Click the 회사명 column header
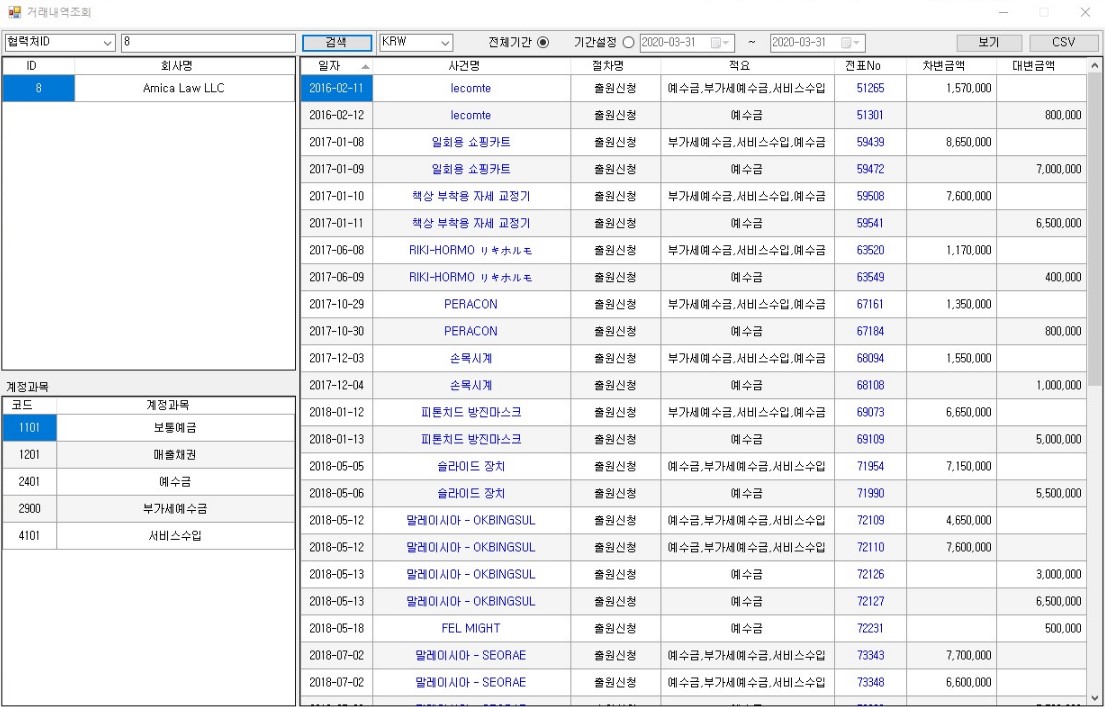This screenshot has width=1105, height=707. click(184, 66)
